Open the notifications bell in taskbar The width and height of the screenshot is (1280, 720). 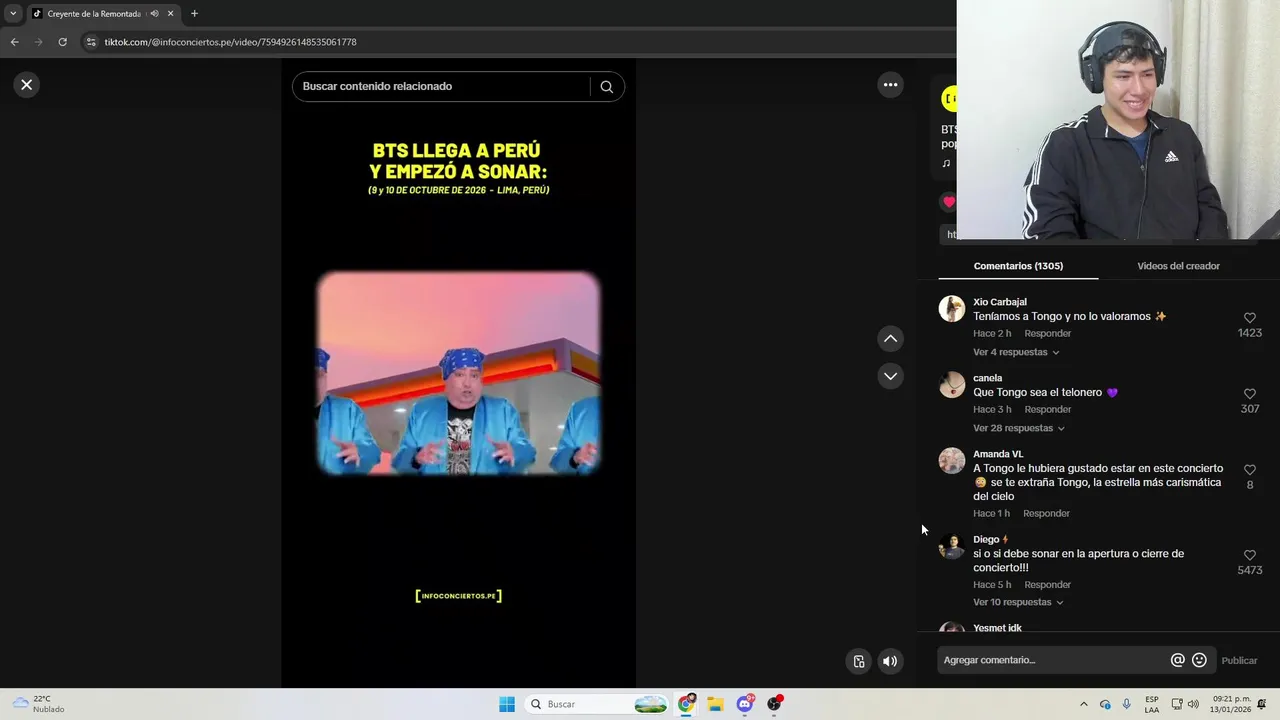(x=1262, y=704)
